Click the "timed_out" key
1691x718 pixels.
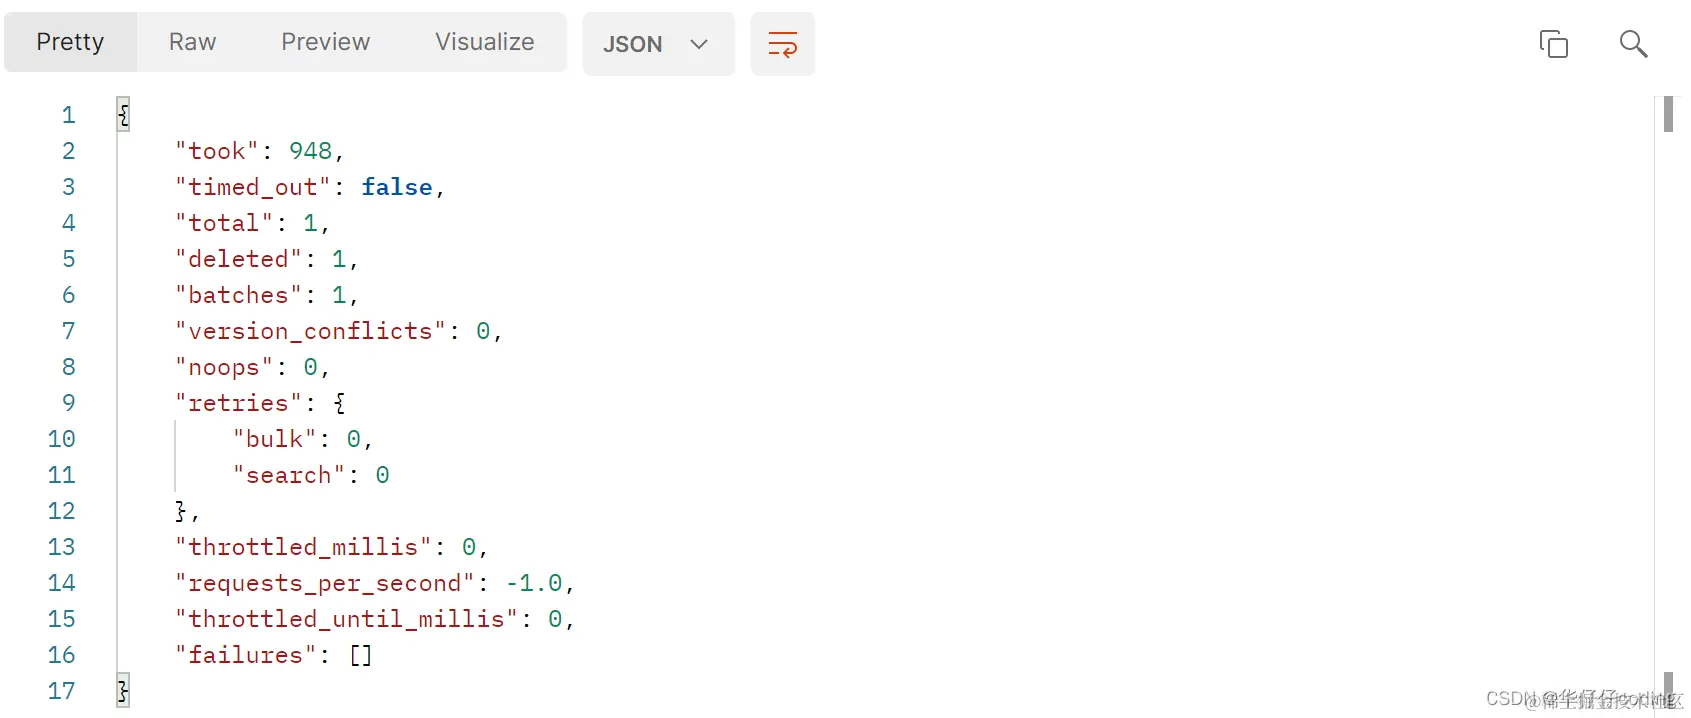(x=253, y=187)
